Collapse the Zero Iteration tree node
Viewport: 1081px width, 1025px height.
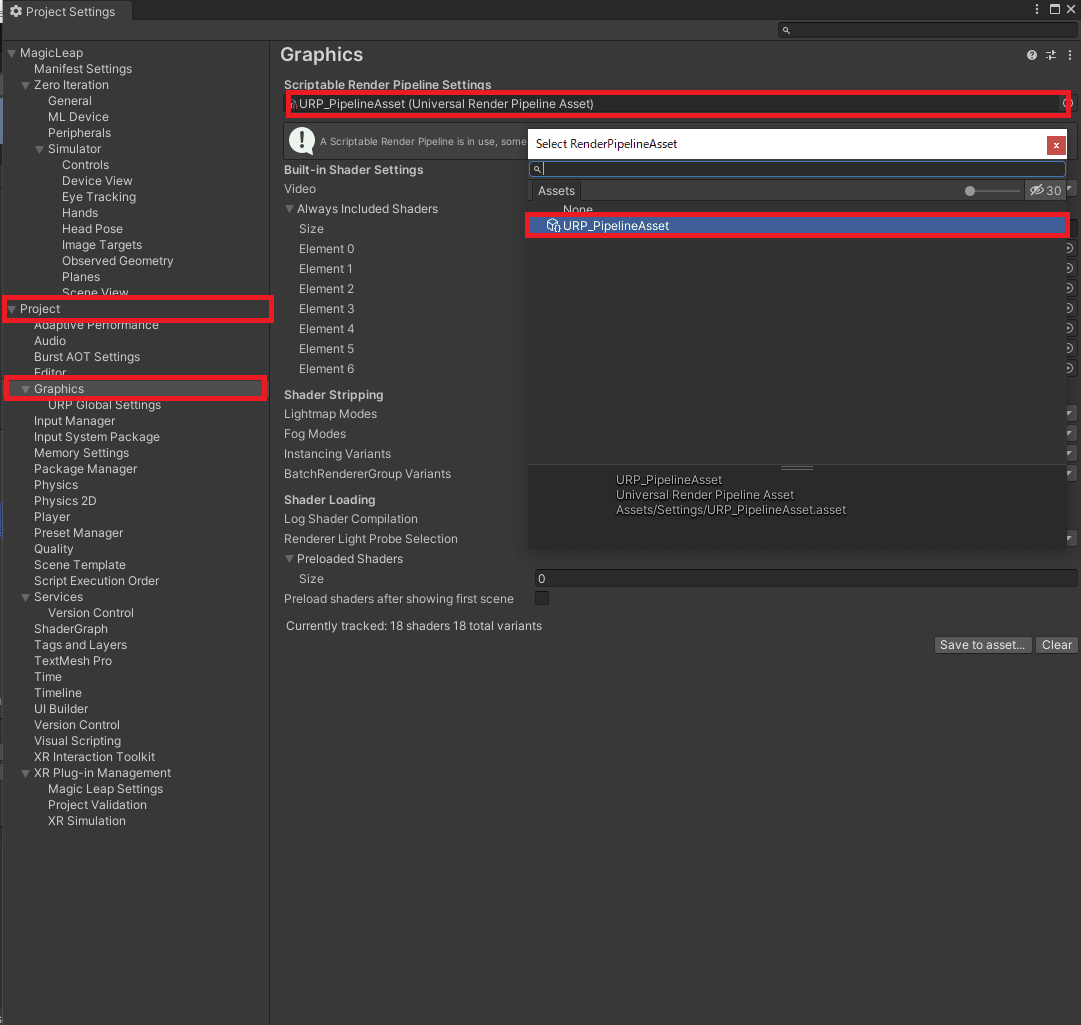click(26, 85)
